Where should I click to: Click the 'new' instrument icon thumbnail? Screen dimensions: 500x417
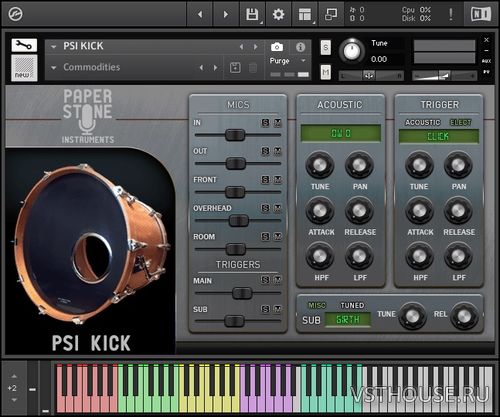tap(24, 68)
